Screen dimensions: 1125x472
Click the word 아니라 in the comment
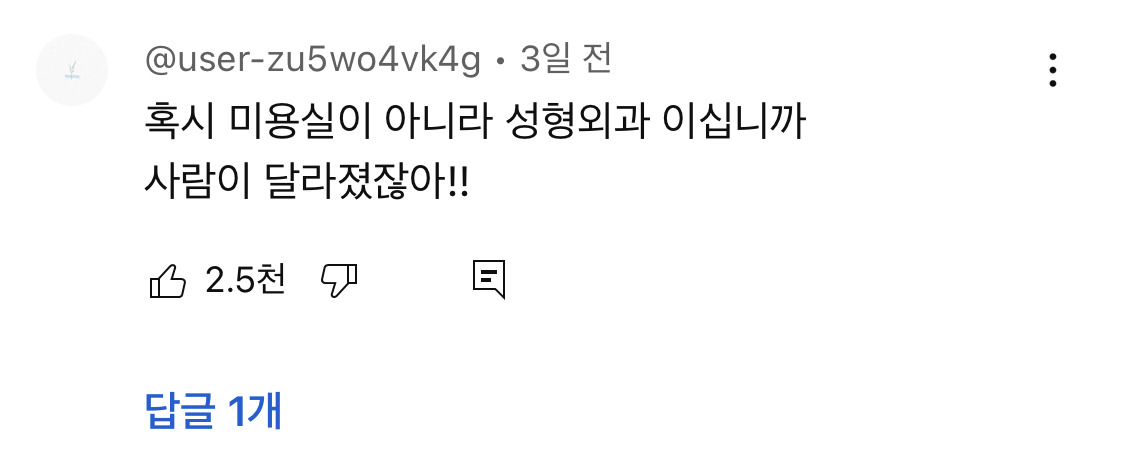click(x=438, y=123)
